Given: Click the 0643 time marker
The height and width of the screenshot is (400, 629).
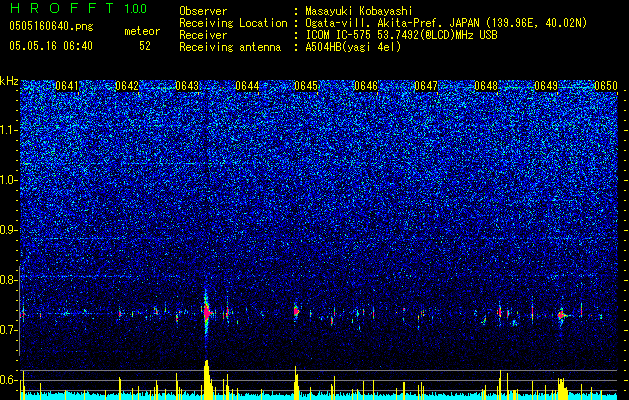Looking at the screenshot, I should 187,86.
